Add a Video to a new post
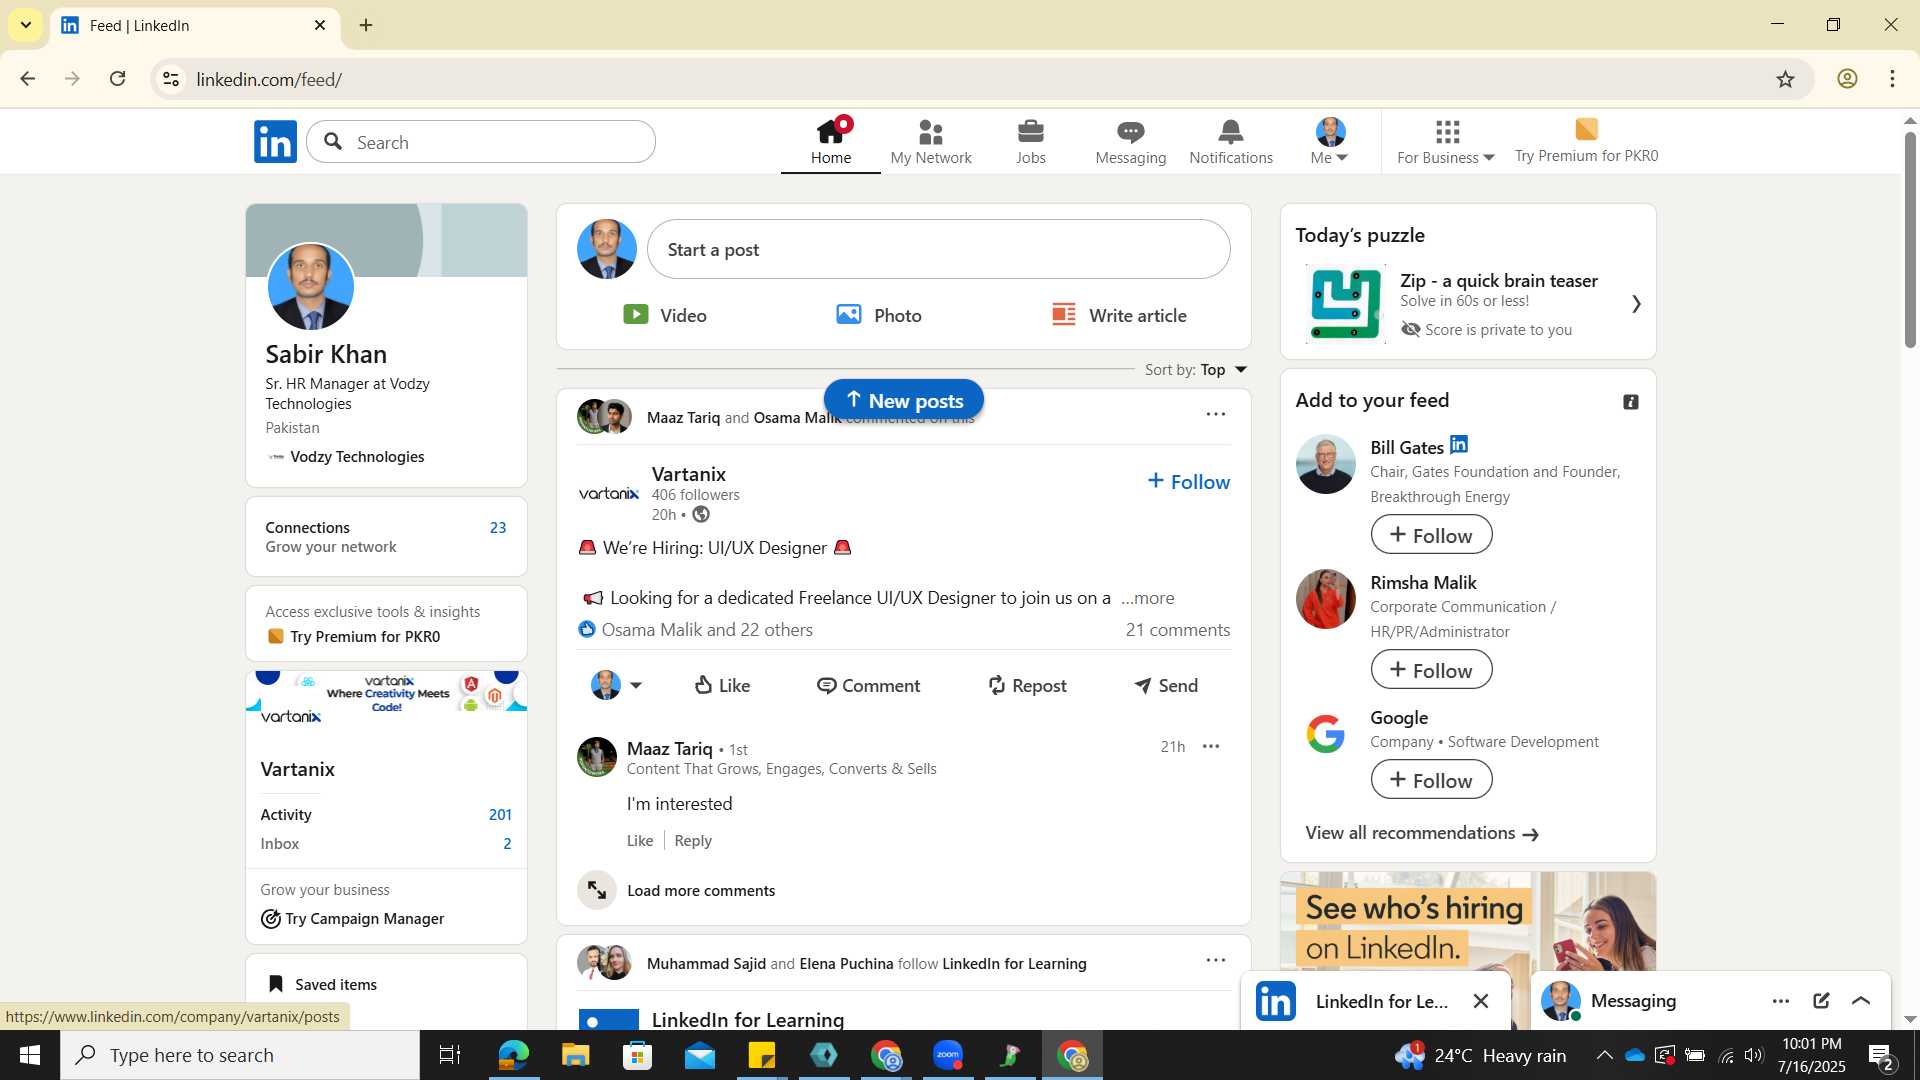The image size is (1920, 1080). 665,315
